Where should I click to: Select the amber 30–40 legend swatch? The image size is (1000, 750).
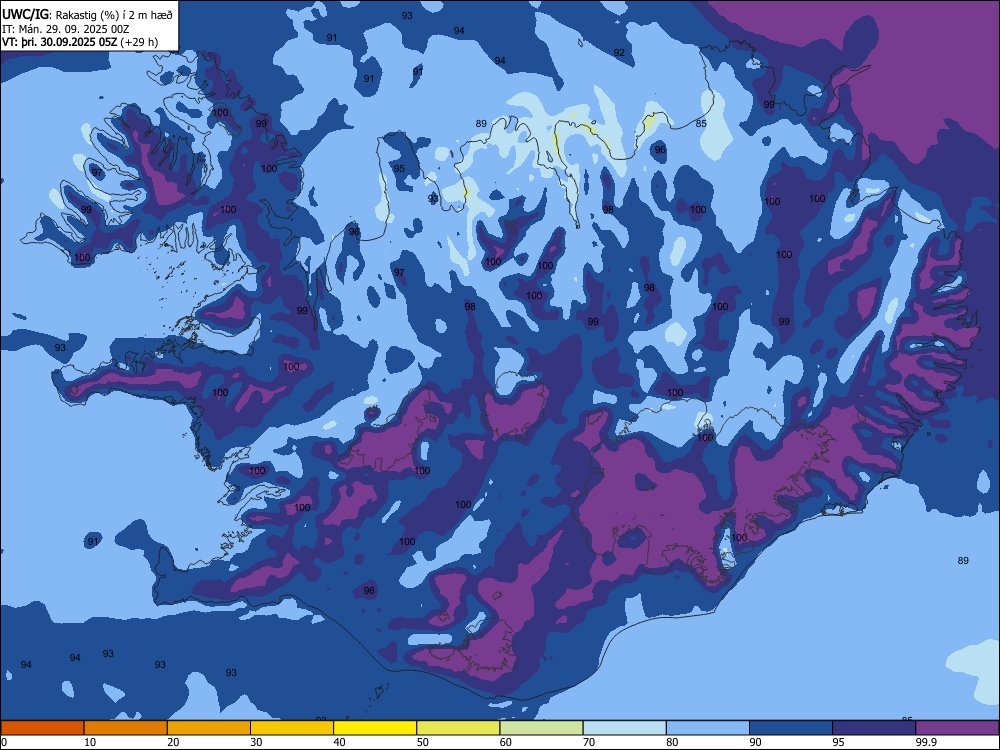click(292, 728)
